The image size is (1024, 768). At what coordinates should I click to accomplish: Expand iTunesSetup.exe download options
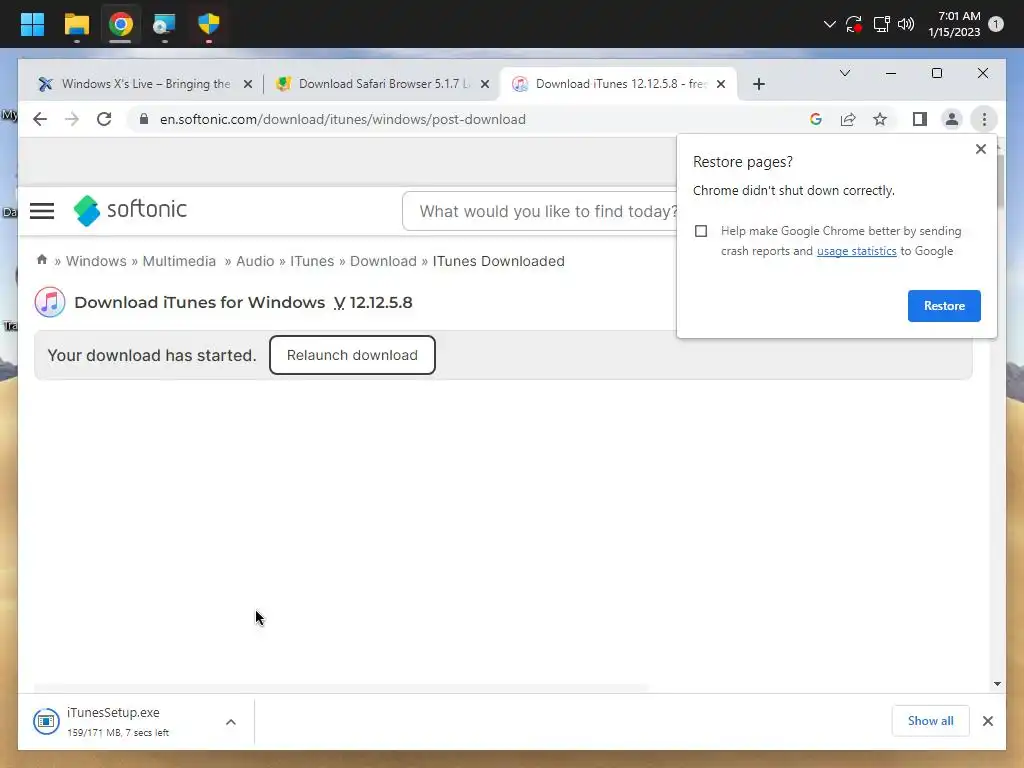pyautogui.click(x=231, y=722)
